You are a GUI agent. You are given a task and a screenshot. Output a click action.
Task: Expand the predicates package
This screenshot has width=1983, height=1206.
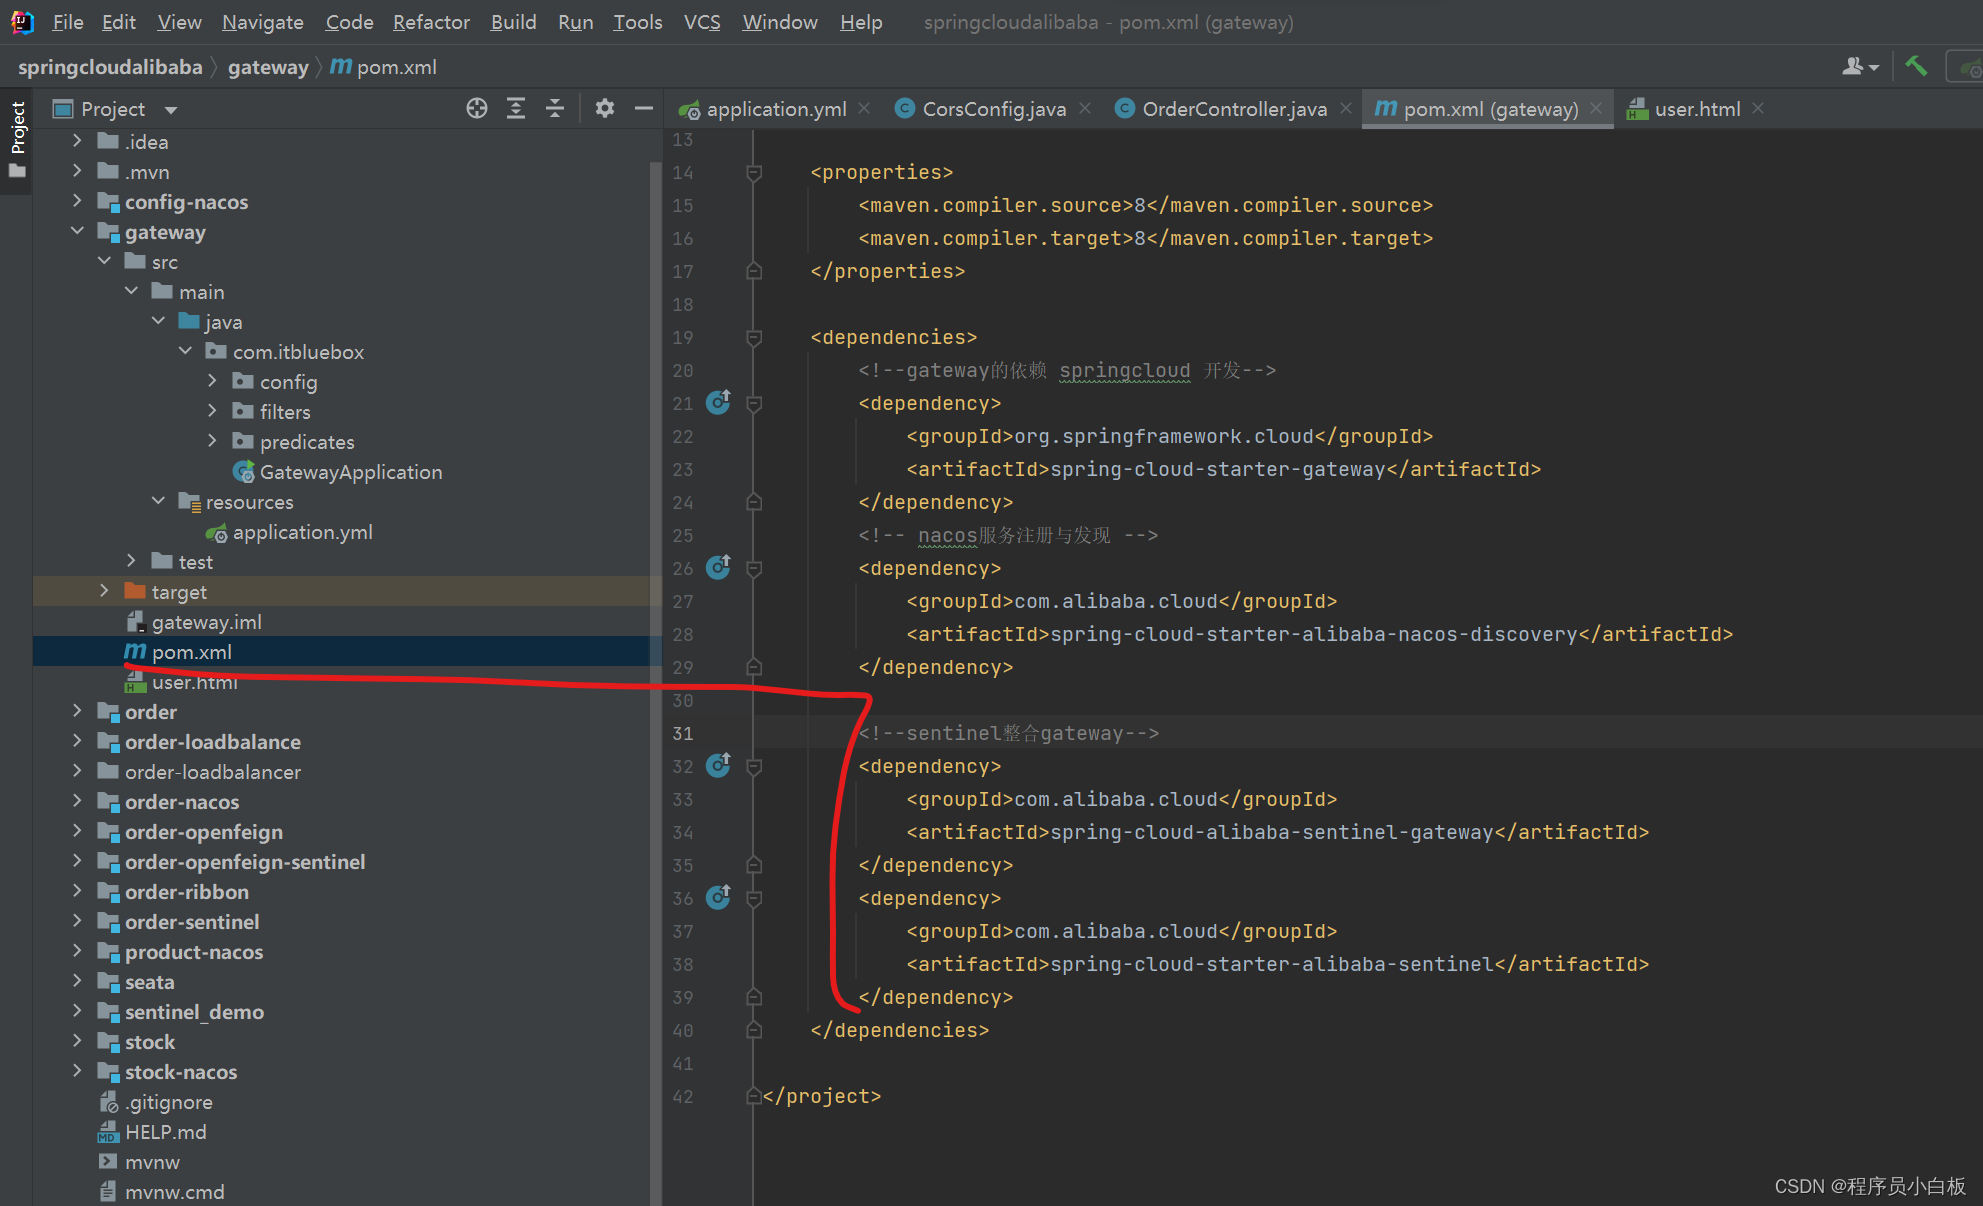click(x=212, y=441)
